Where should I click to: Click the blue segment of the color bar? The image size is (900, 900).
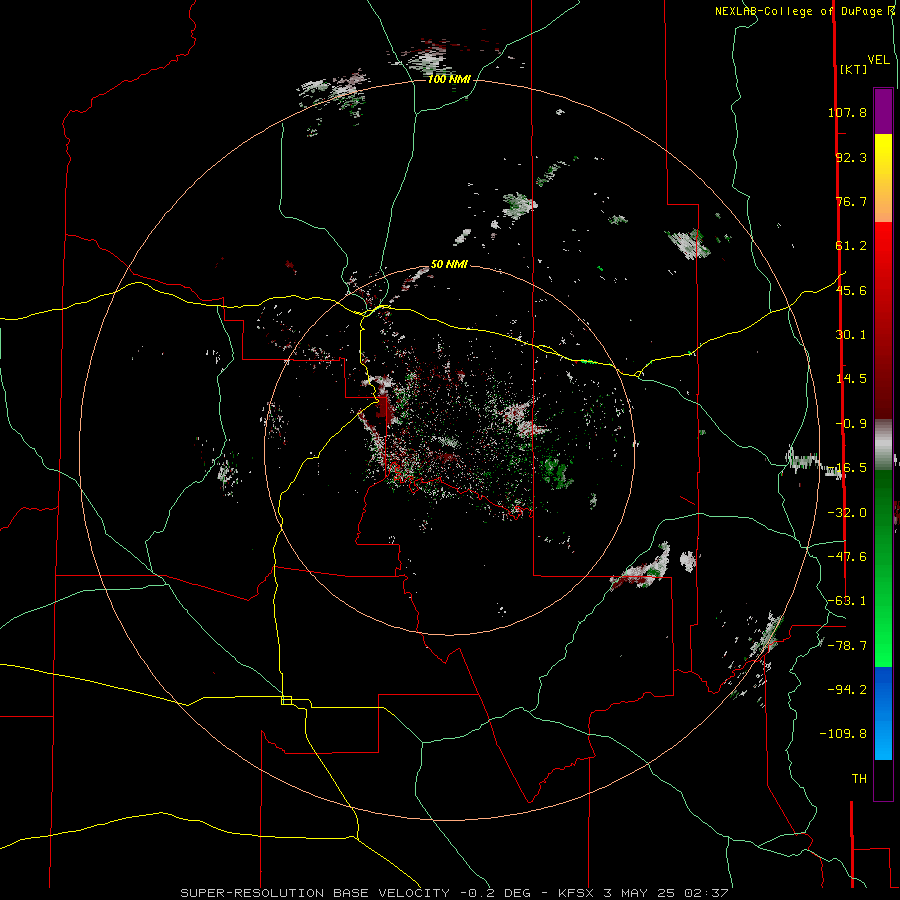coord(883,713)
